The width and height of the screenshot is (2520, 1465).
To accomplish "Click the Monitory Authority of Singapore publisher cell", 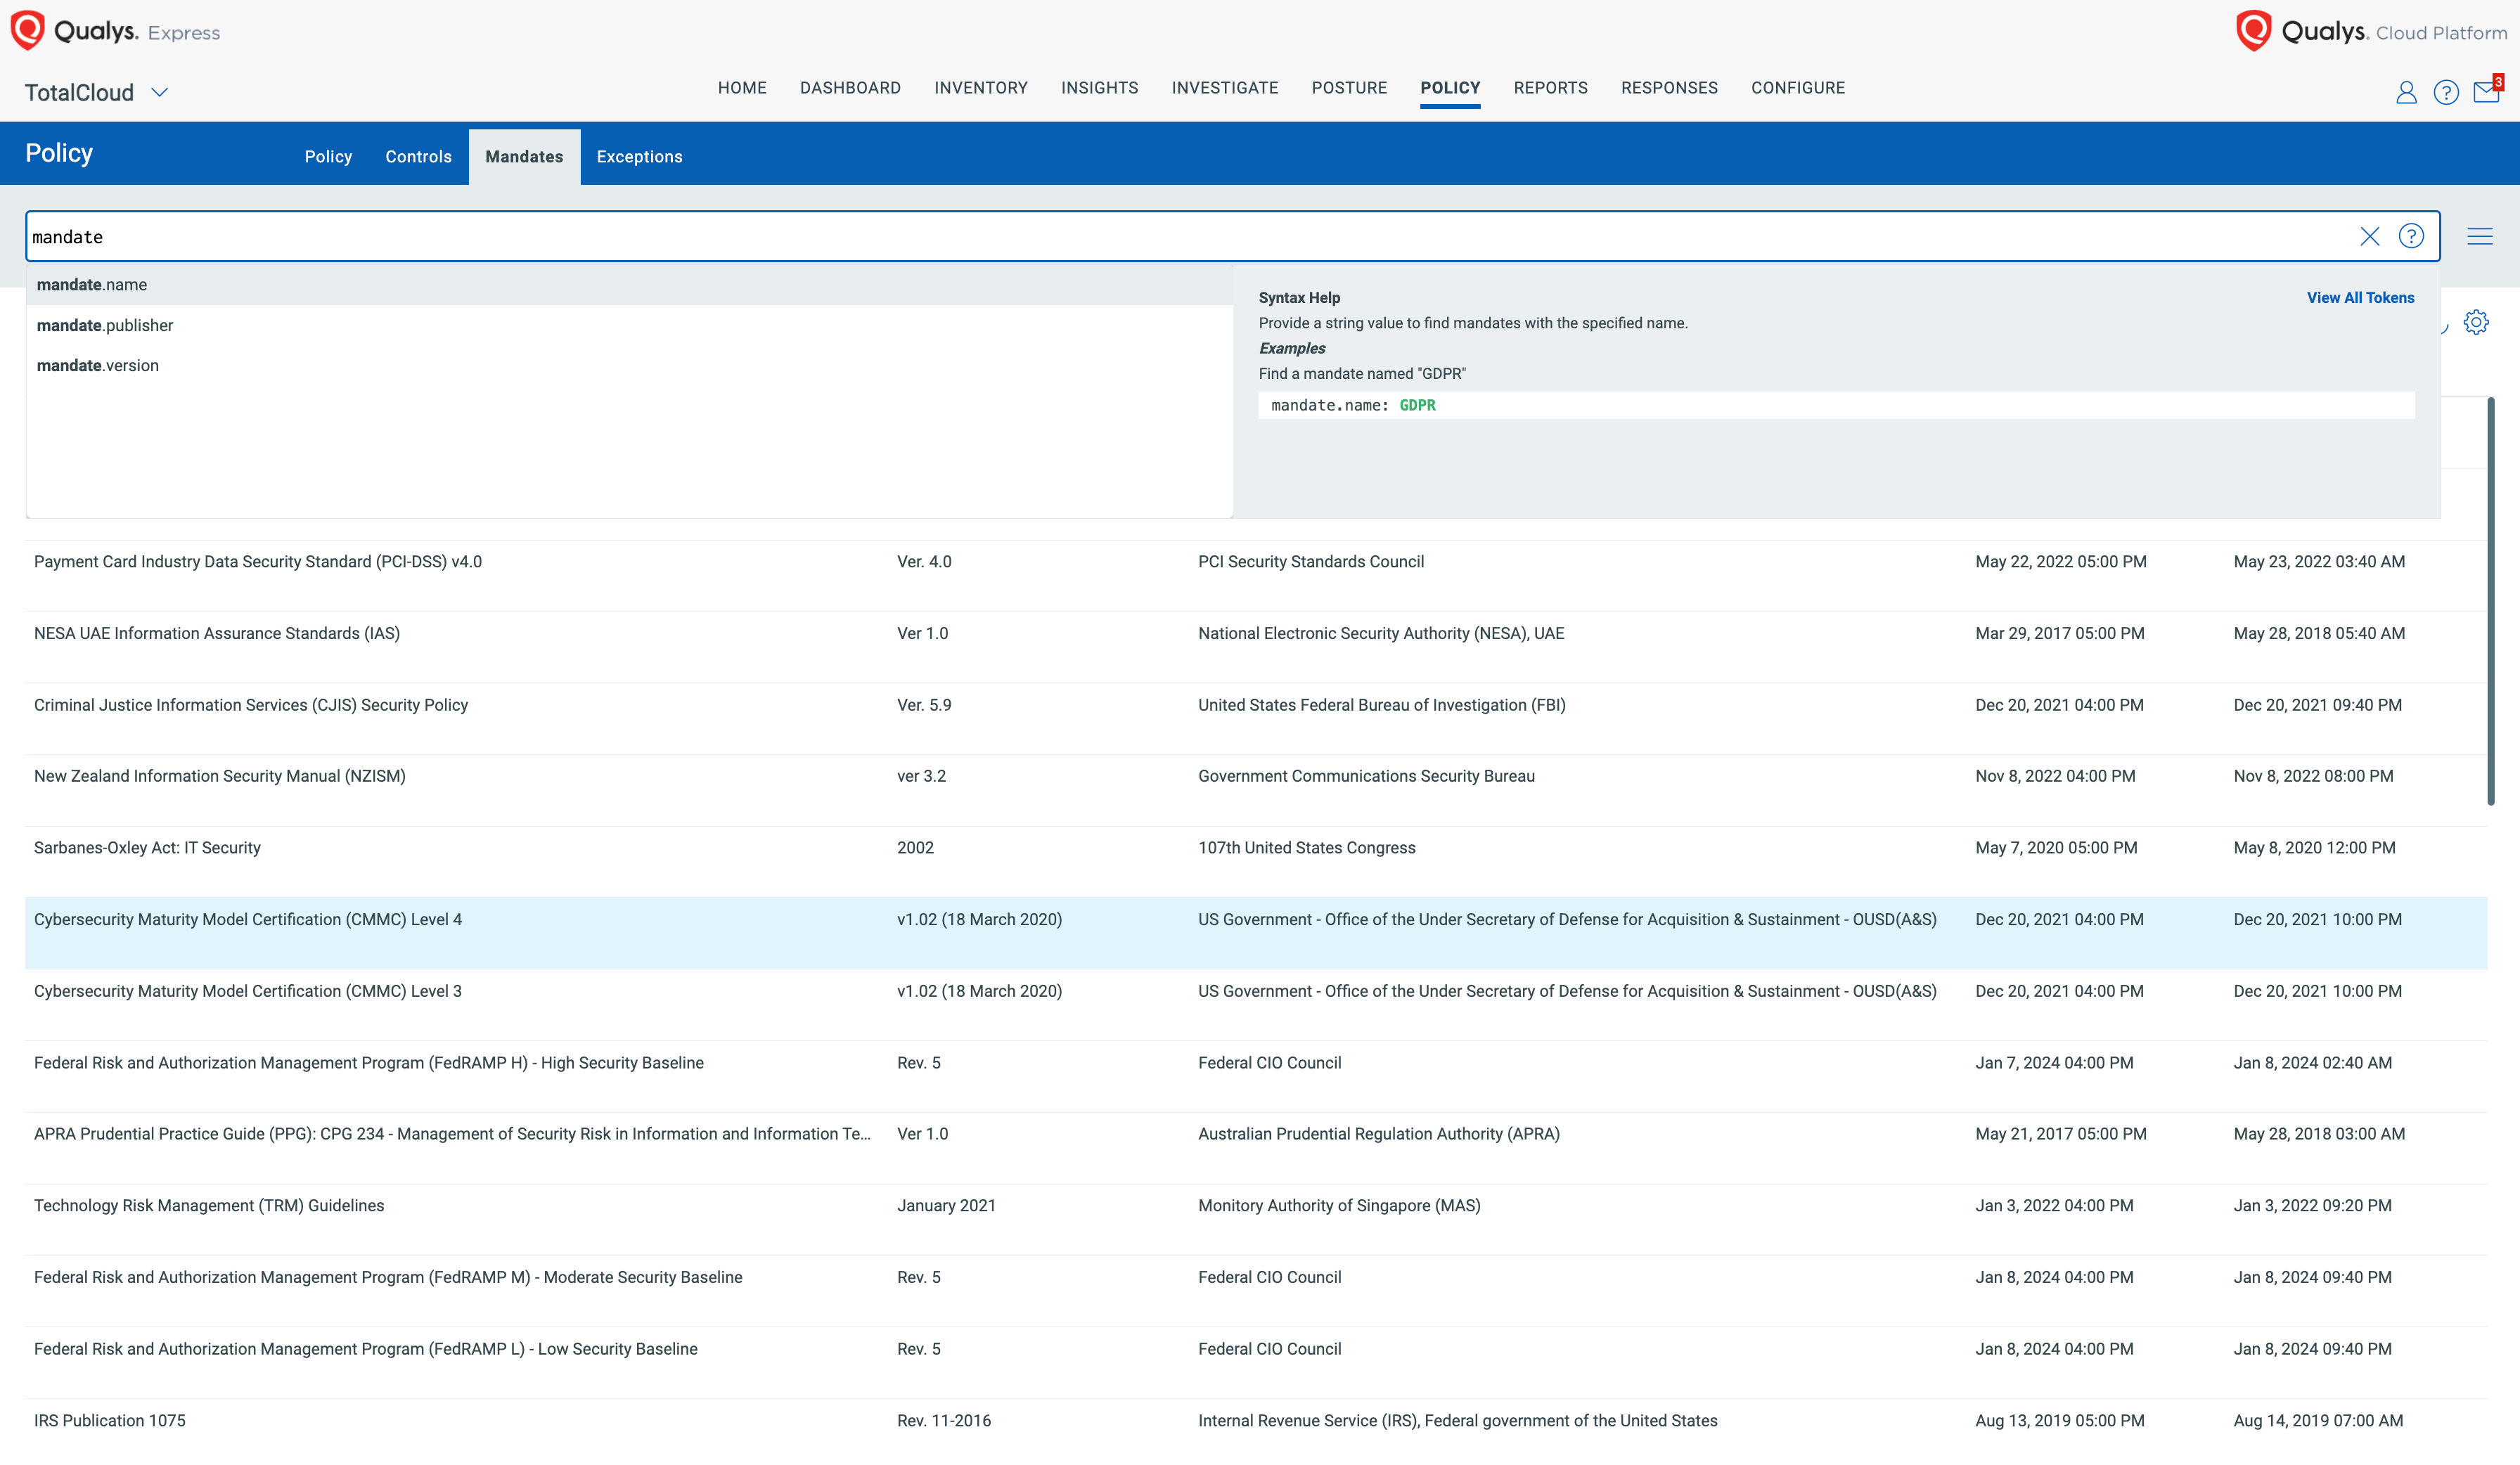I will [x=1339, y=1206].
